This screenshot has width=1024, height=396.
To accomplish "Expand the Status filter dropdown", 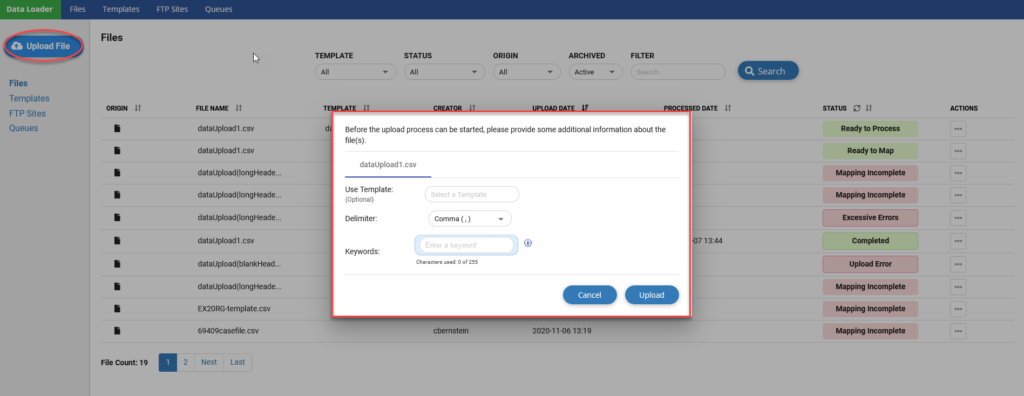I will (444, 72).
